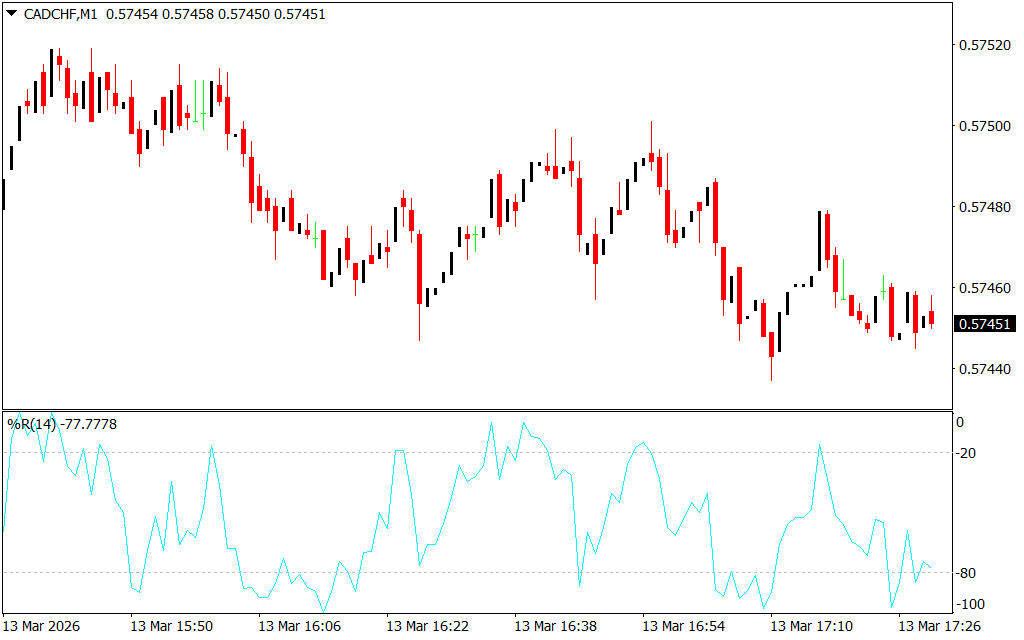The image size is (1024, 640).
Task: Click the dropdown triangle beside CADCHF,M1
Action: coord(11,14)
